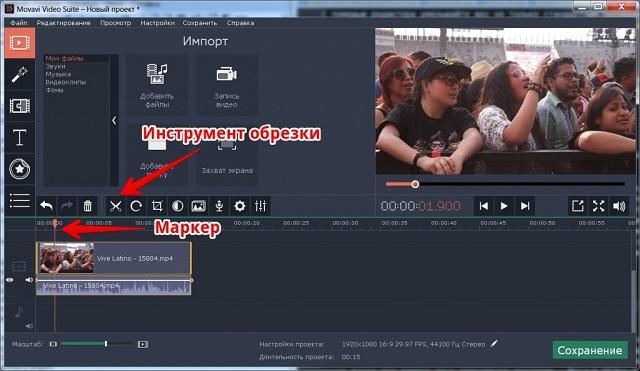Open the Файл menu
Image resolution: width=640 pixels, height=371 pixels.
pos(19,23)
